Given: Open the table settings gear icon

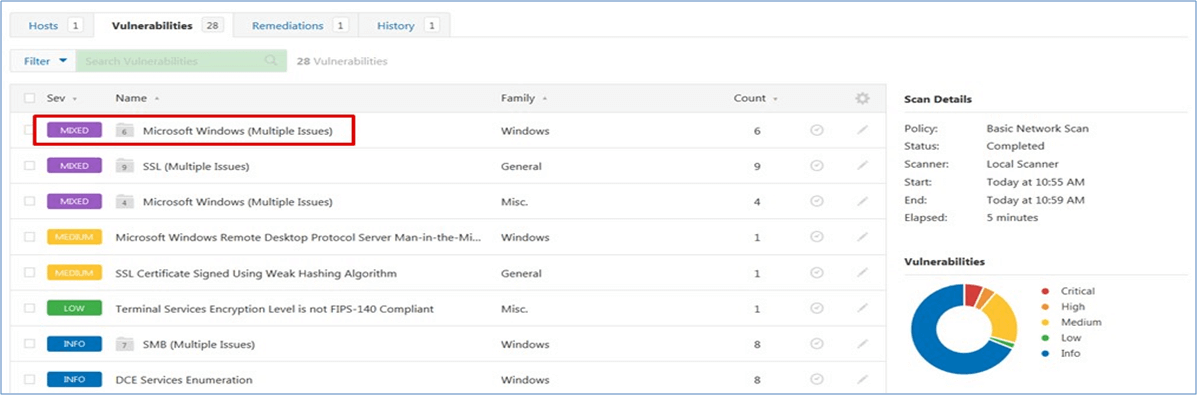Looking at the screenshot, I should pyautogui.click(x=863, y=99).
